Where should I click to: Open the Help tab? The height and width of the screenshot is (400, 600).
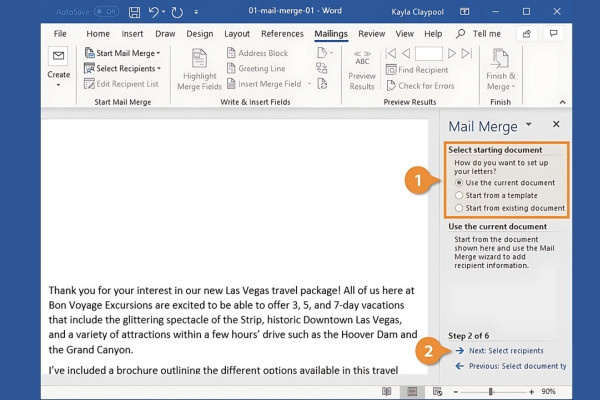pyautogui.click(x=433, y=34)
